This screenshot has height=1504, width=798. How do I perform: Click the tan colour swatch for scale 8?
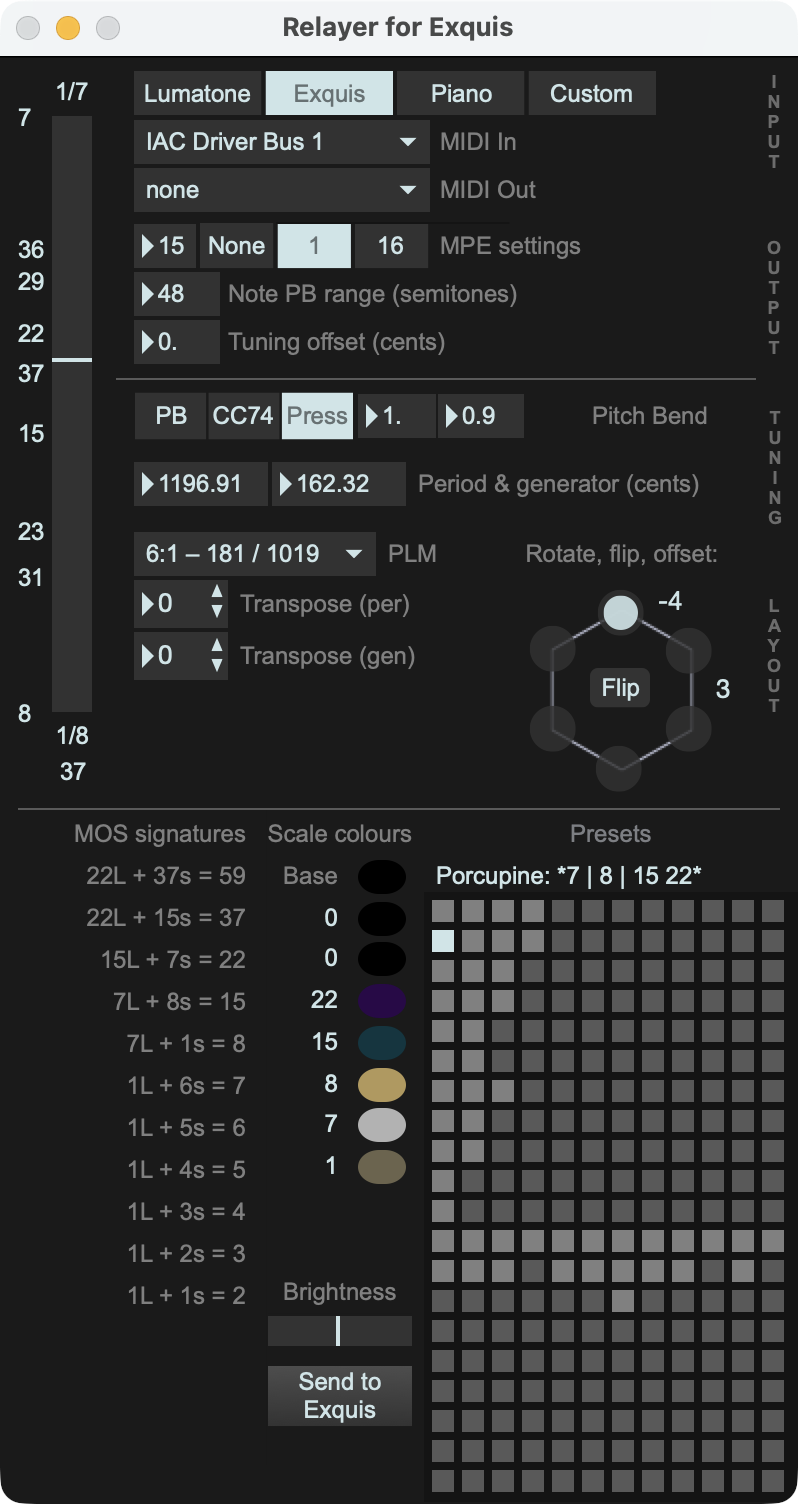pyautogui.click(x=382, y=1084)
